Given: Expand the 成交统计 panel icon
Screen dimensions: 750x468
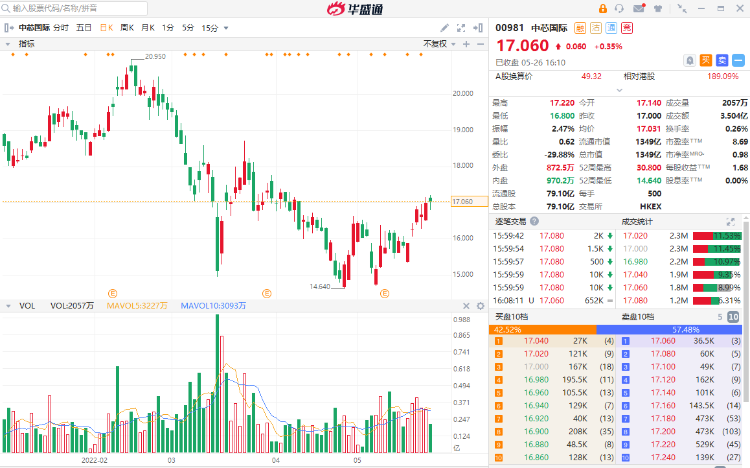Looking at the screenshot, I should pyautogui.click(x=730, y=222).
